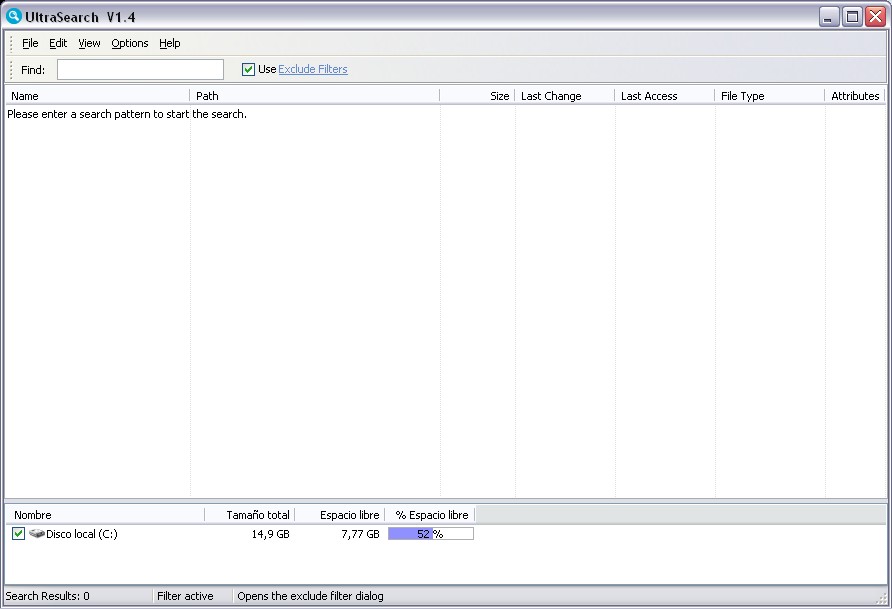The image size is (892, 609).
Task: Focus the Find search input field
Action: 140,69
